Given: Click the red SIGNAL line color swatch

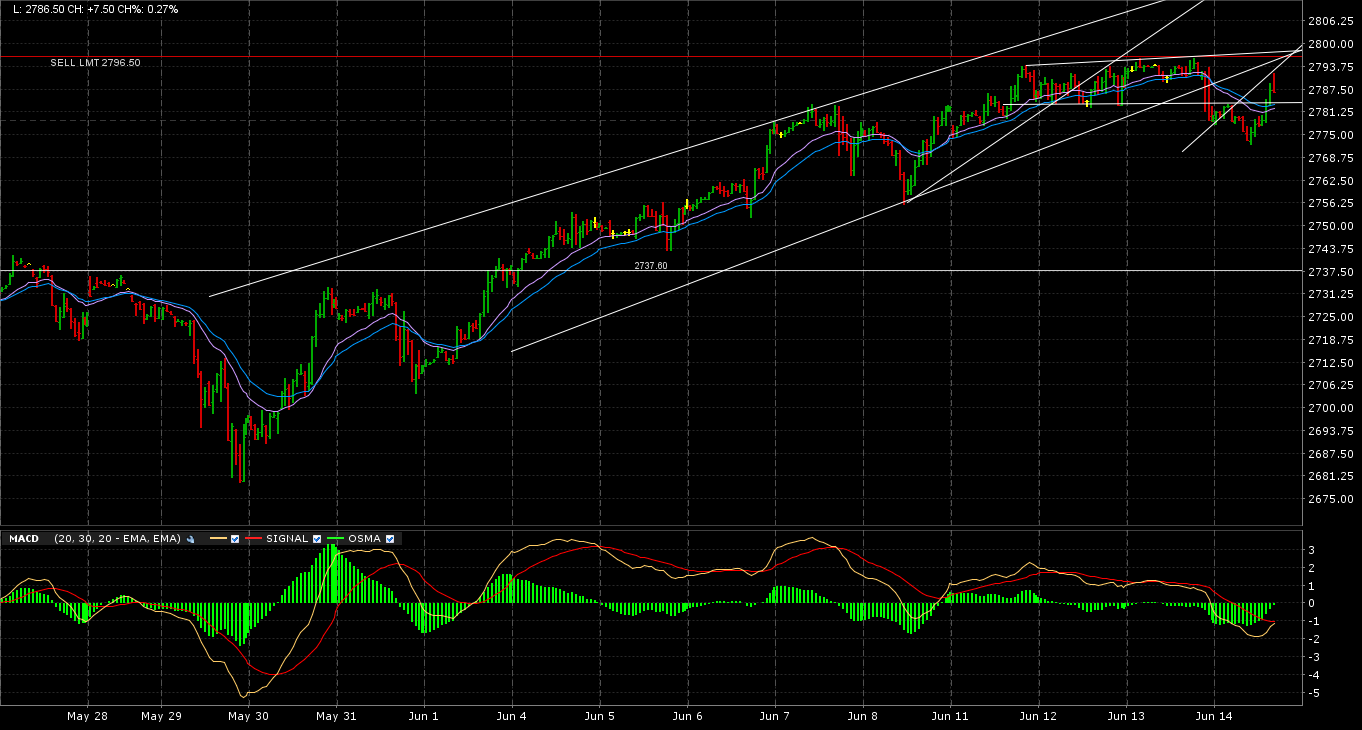Looking at the screenshot, I should (x=254, y=539).
